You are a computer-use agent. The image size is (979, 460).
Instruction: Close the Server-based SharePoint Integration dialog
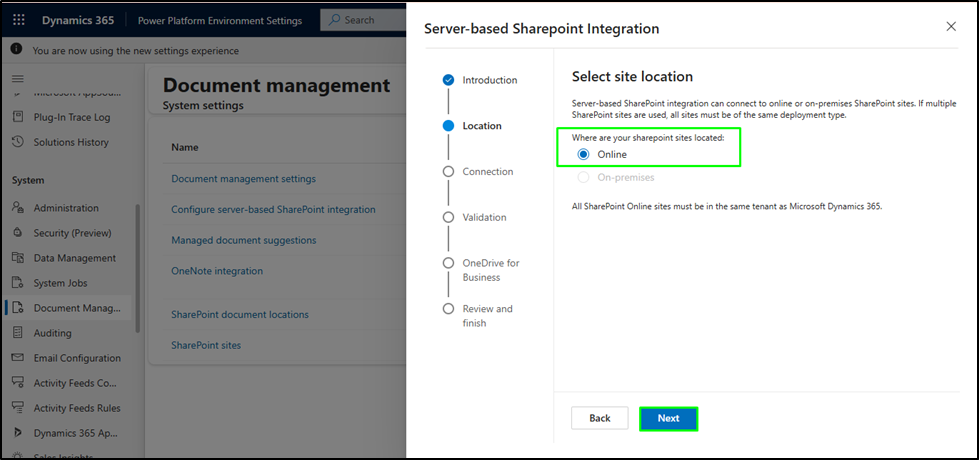pyautogui.click(x=951, y=27)
